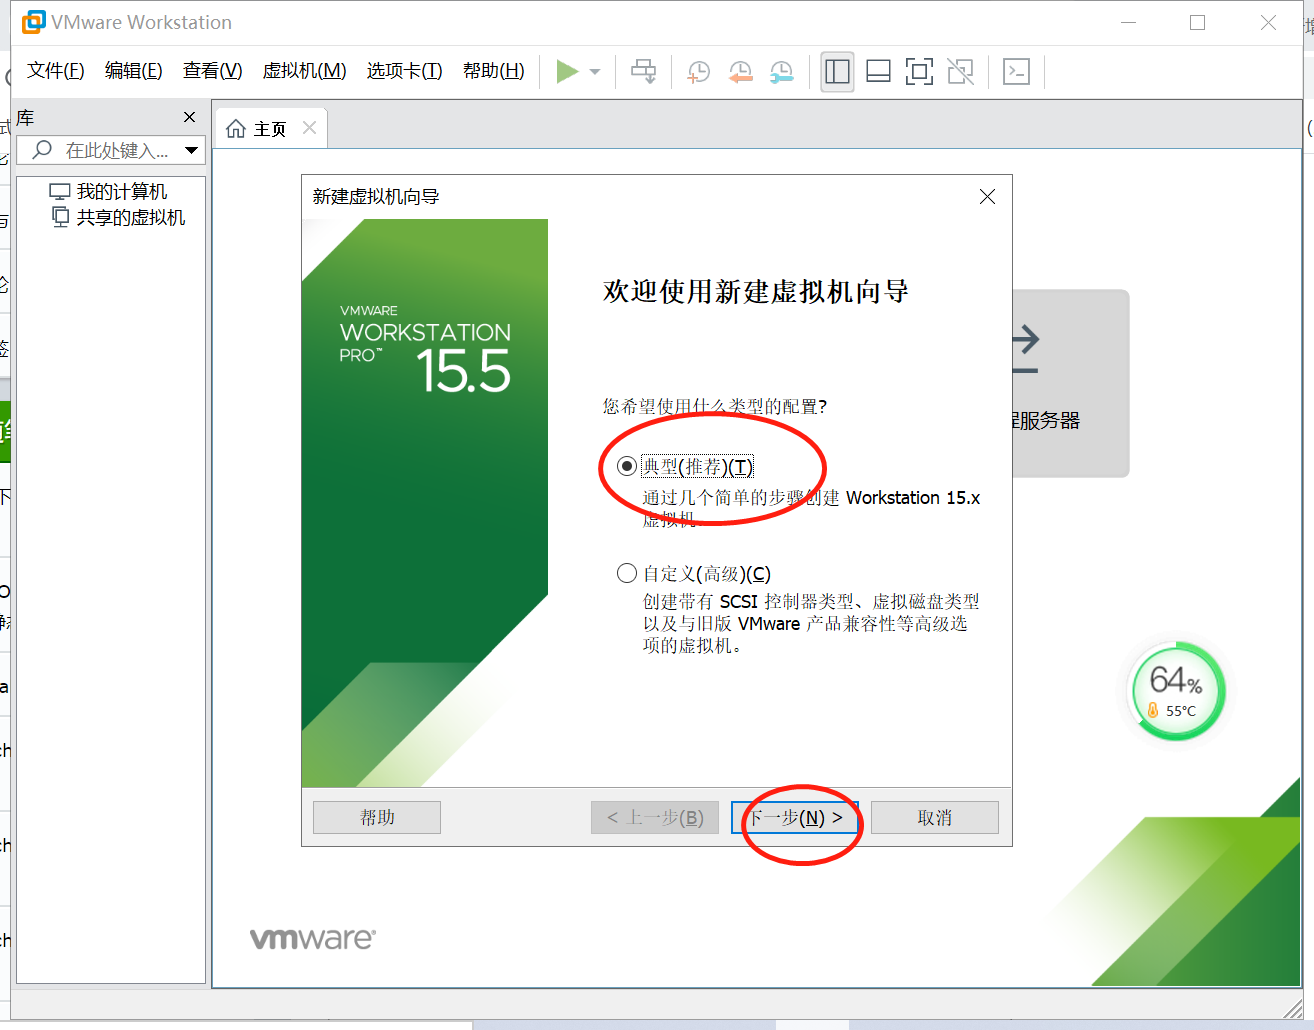Viewport: 1314px width, 1030px height.
Task: Open the 帮助(H) menu
Action: pyautogui.click(x=493, y=71)
